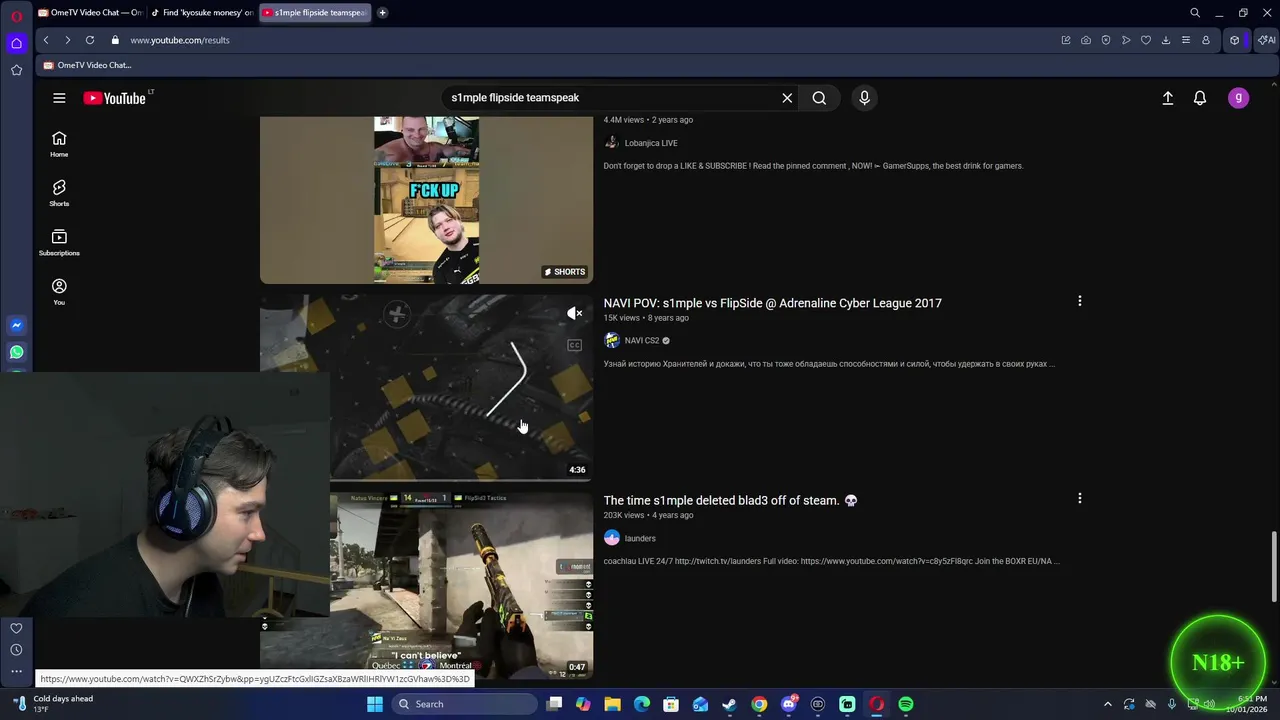Click the launders channel avatar
The image size is (1280, 720).
pyautogui.click(x=612, y=538)
